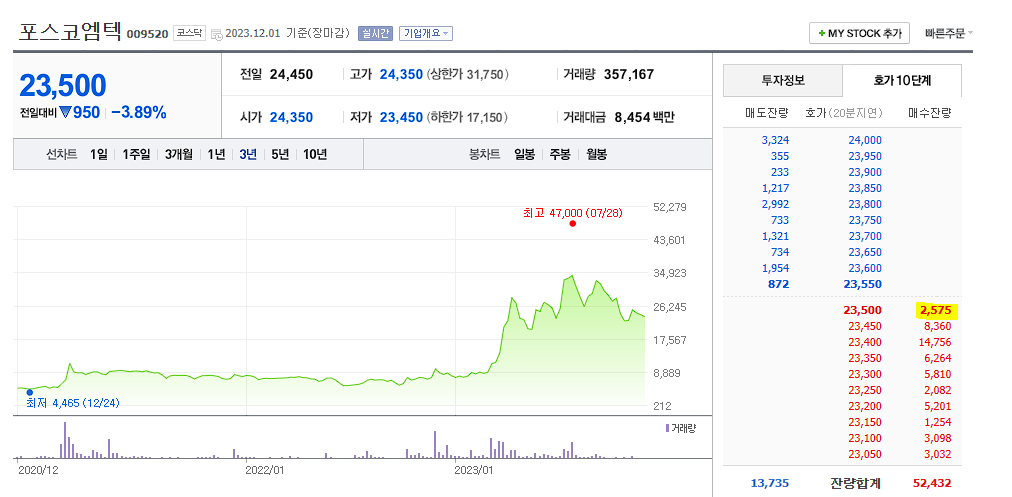This screenshot has height=497, width=1012.
Task: Click sell quantity 3,324
Action: tap(775, 140)
